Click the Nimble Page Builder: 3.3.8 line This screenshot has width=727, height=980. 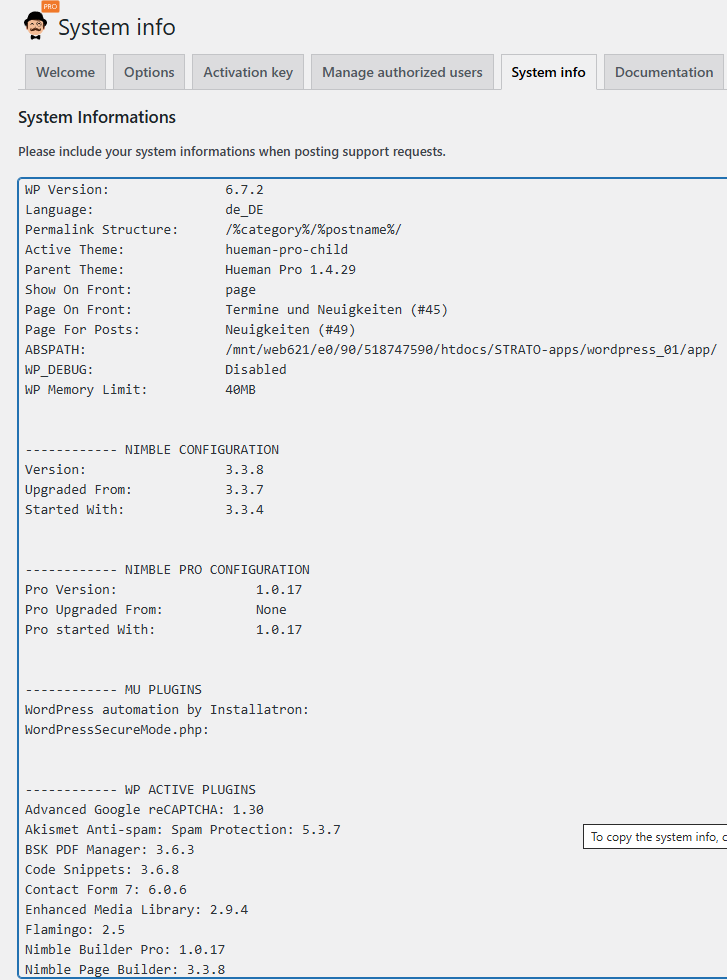tap(125, 969)
